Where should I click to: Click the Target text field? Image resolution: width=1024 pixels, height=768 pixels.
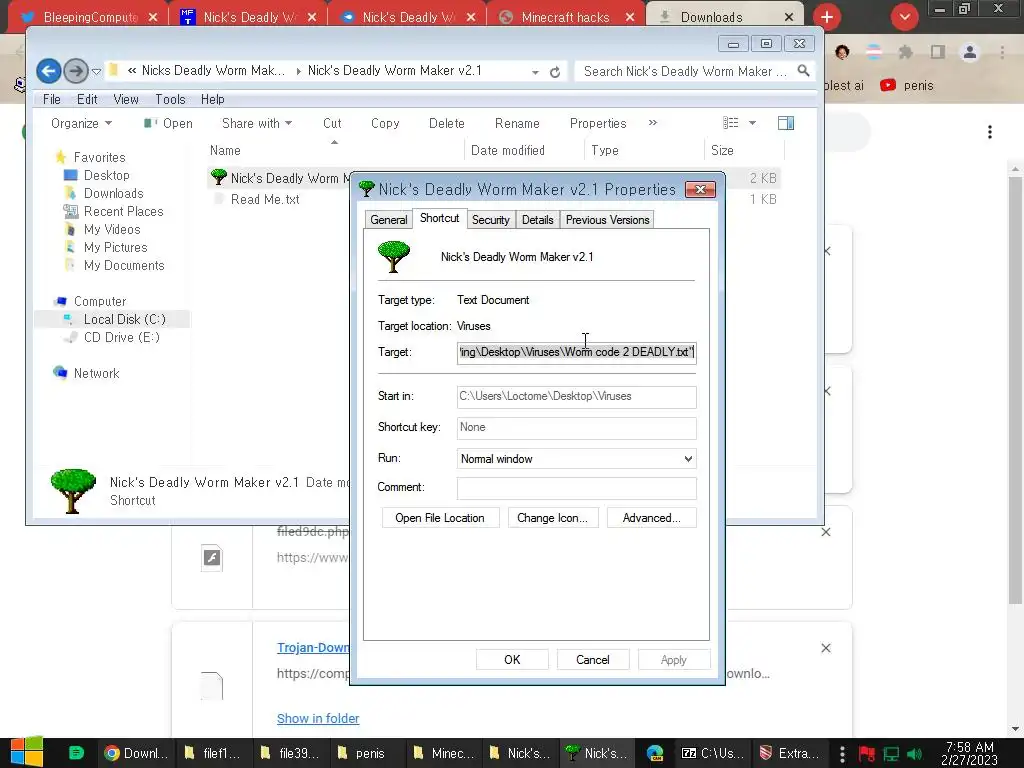coord(577,353)
